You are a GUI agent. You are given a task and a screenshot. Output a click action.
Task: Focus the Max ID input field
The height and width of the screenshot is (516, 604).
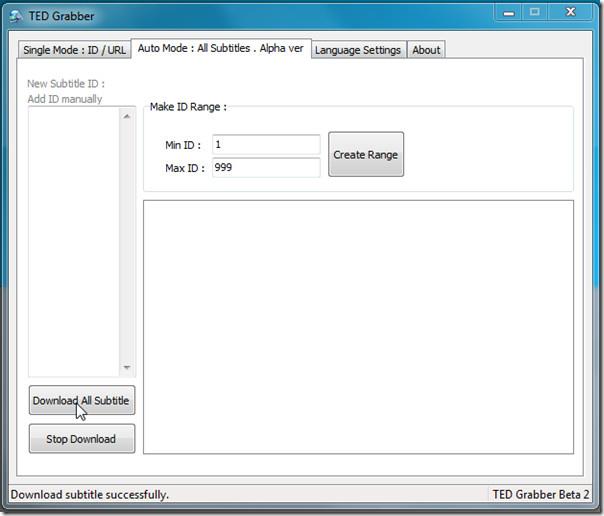point(266,168)
